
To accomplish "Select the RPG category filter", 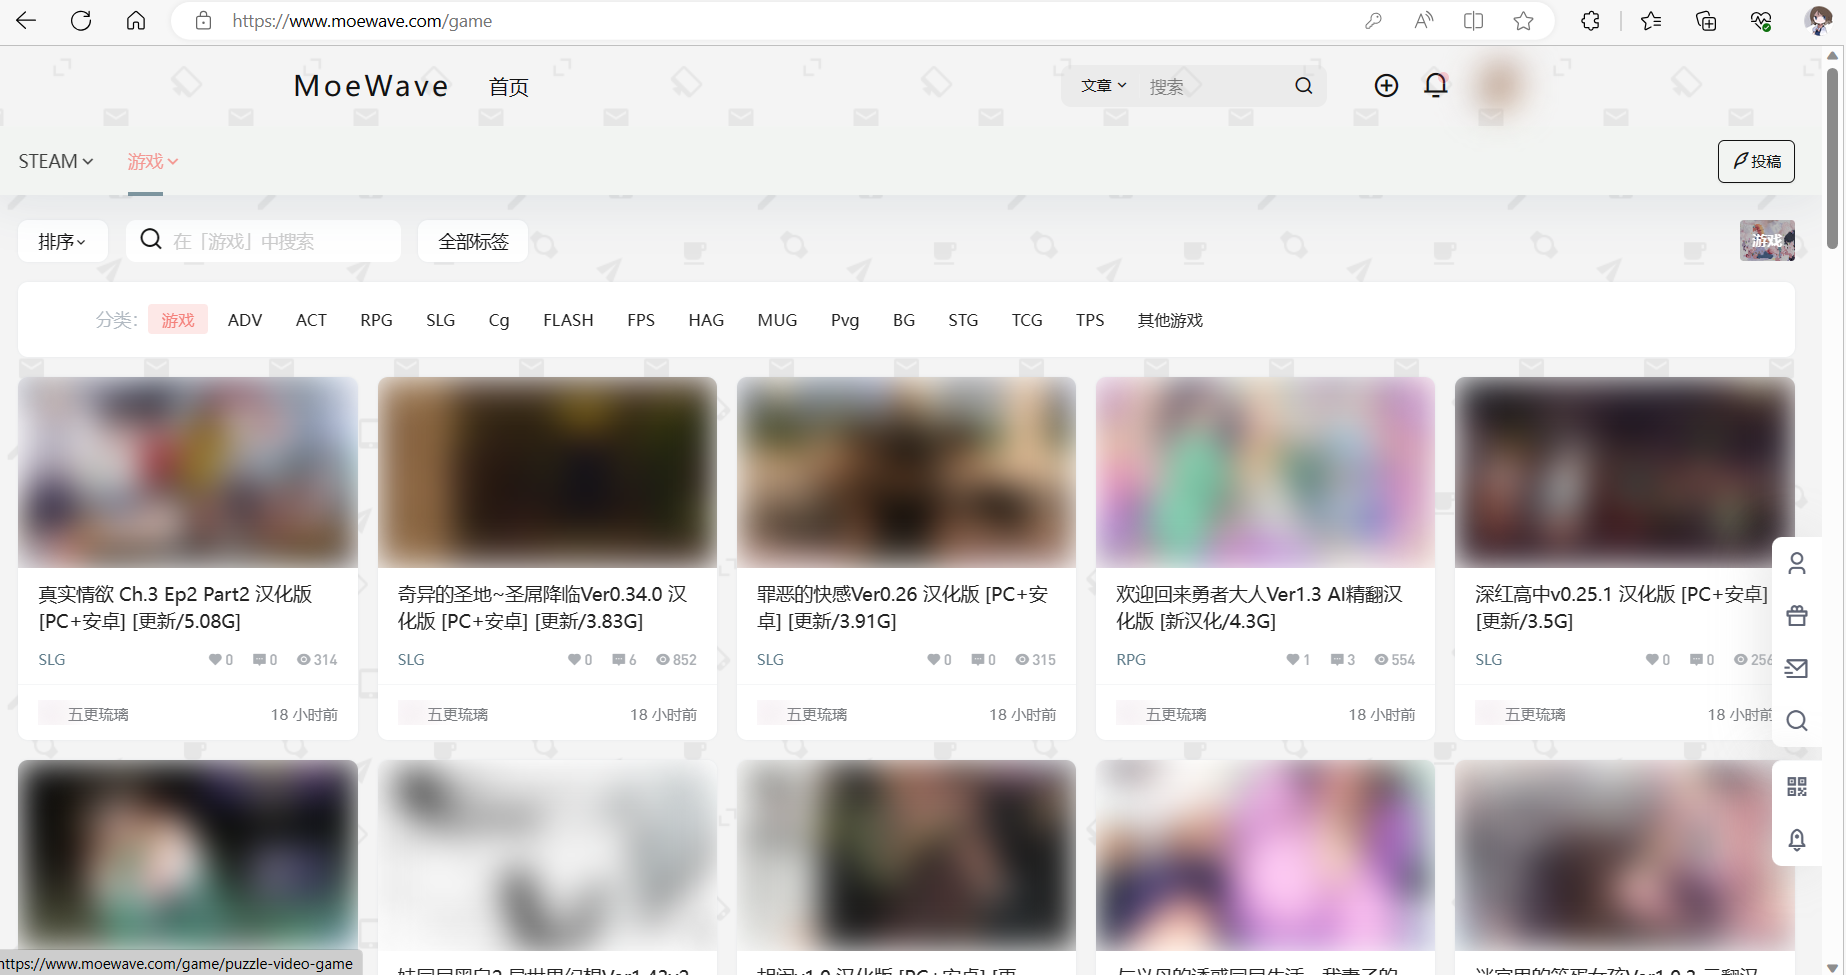I will pos(376,320).
